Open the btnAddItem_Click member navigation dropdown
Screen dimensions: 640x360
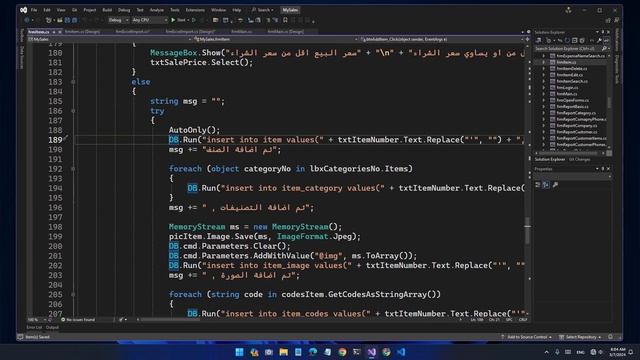click(441, 39)
